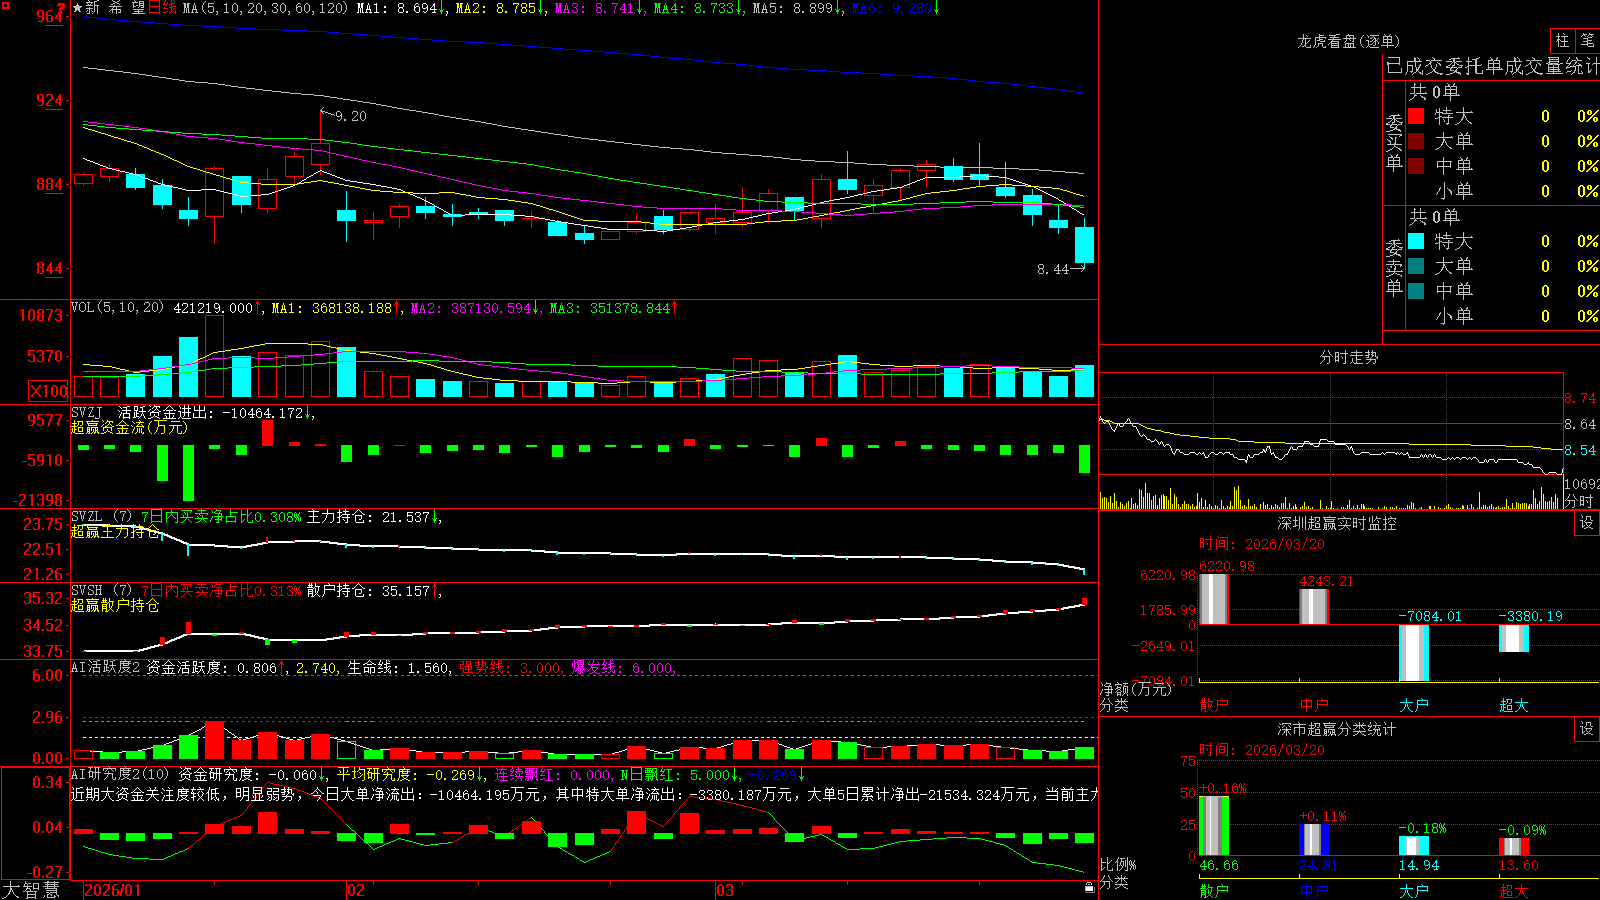Image resolution: width=1600 pixels, height=900 pixels.
Task: Click the small red icon in the top-left corner
Action: [6, 8]
